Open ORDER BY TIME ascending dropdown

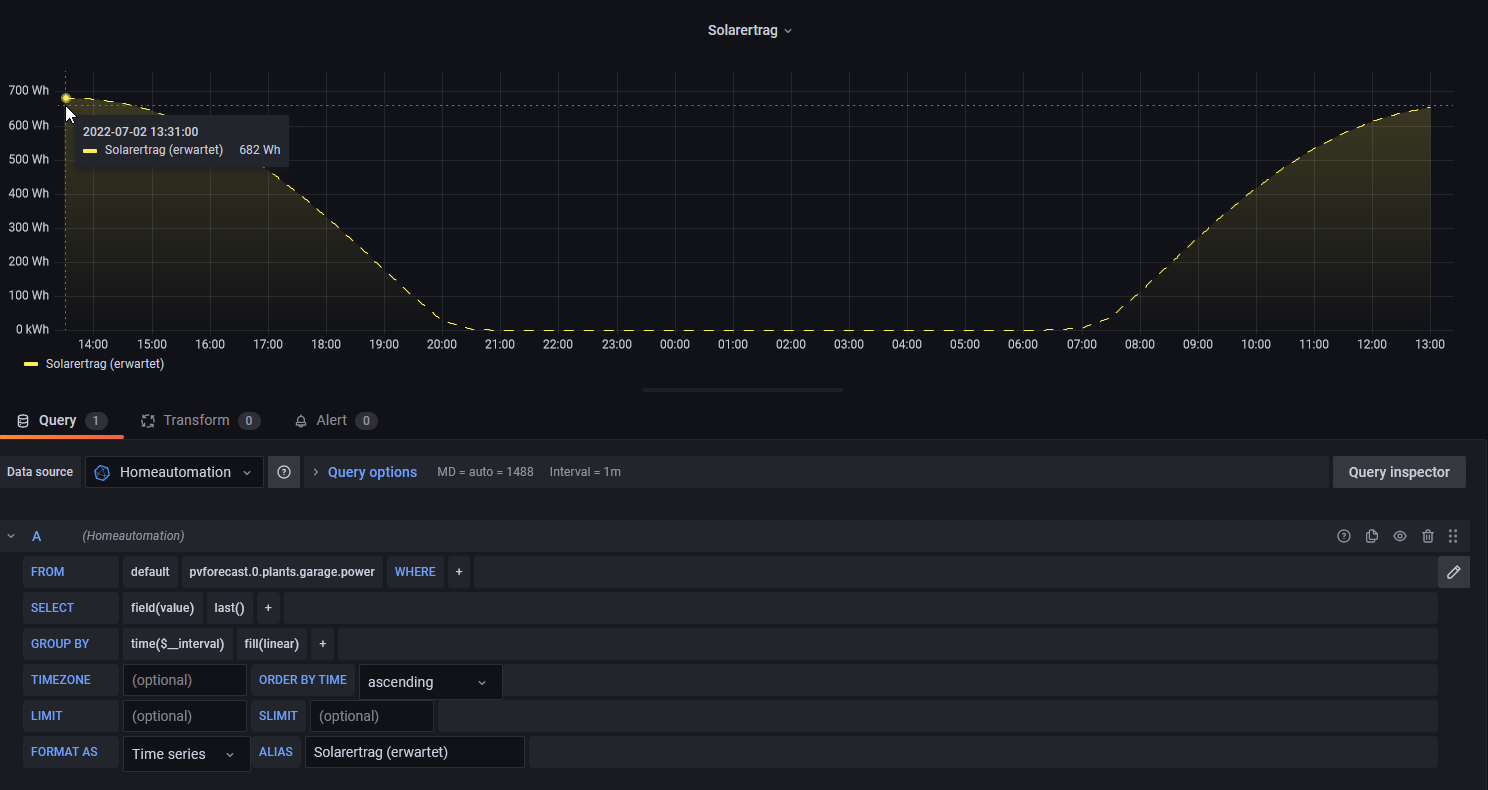431,682
